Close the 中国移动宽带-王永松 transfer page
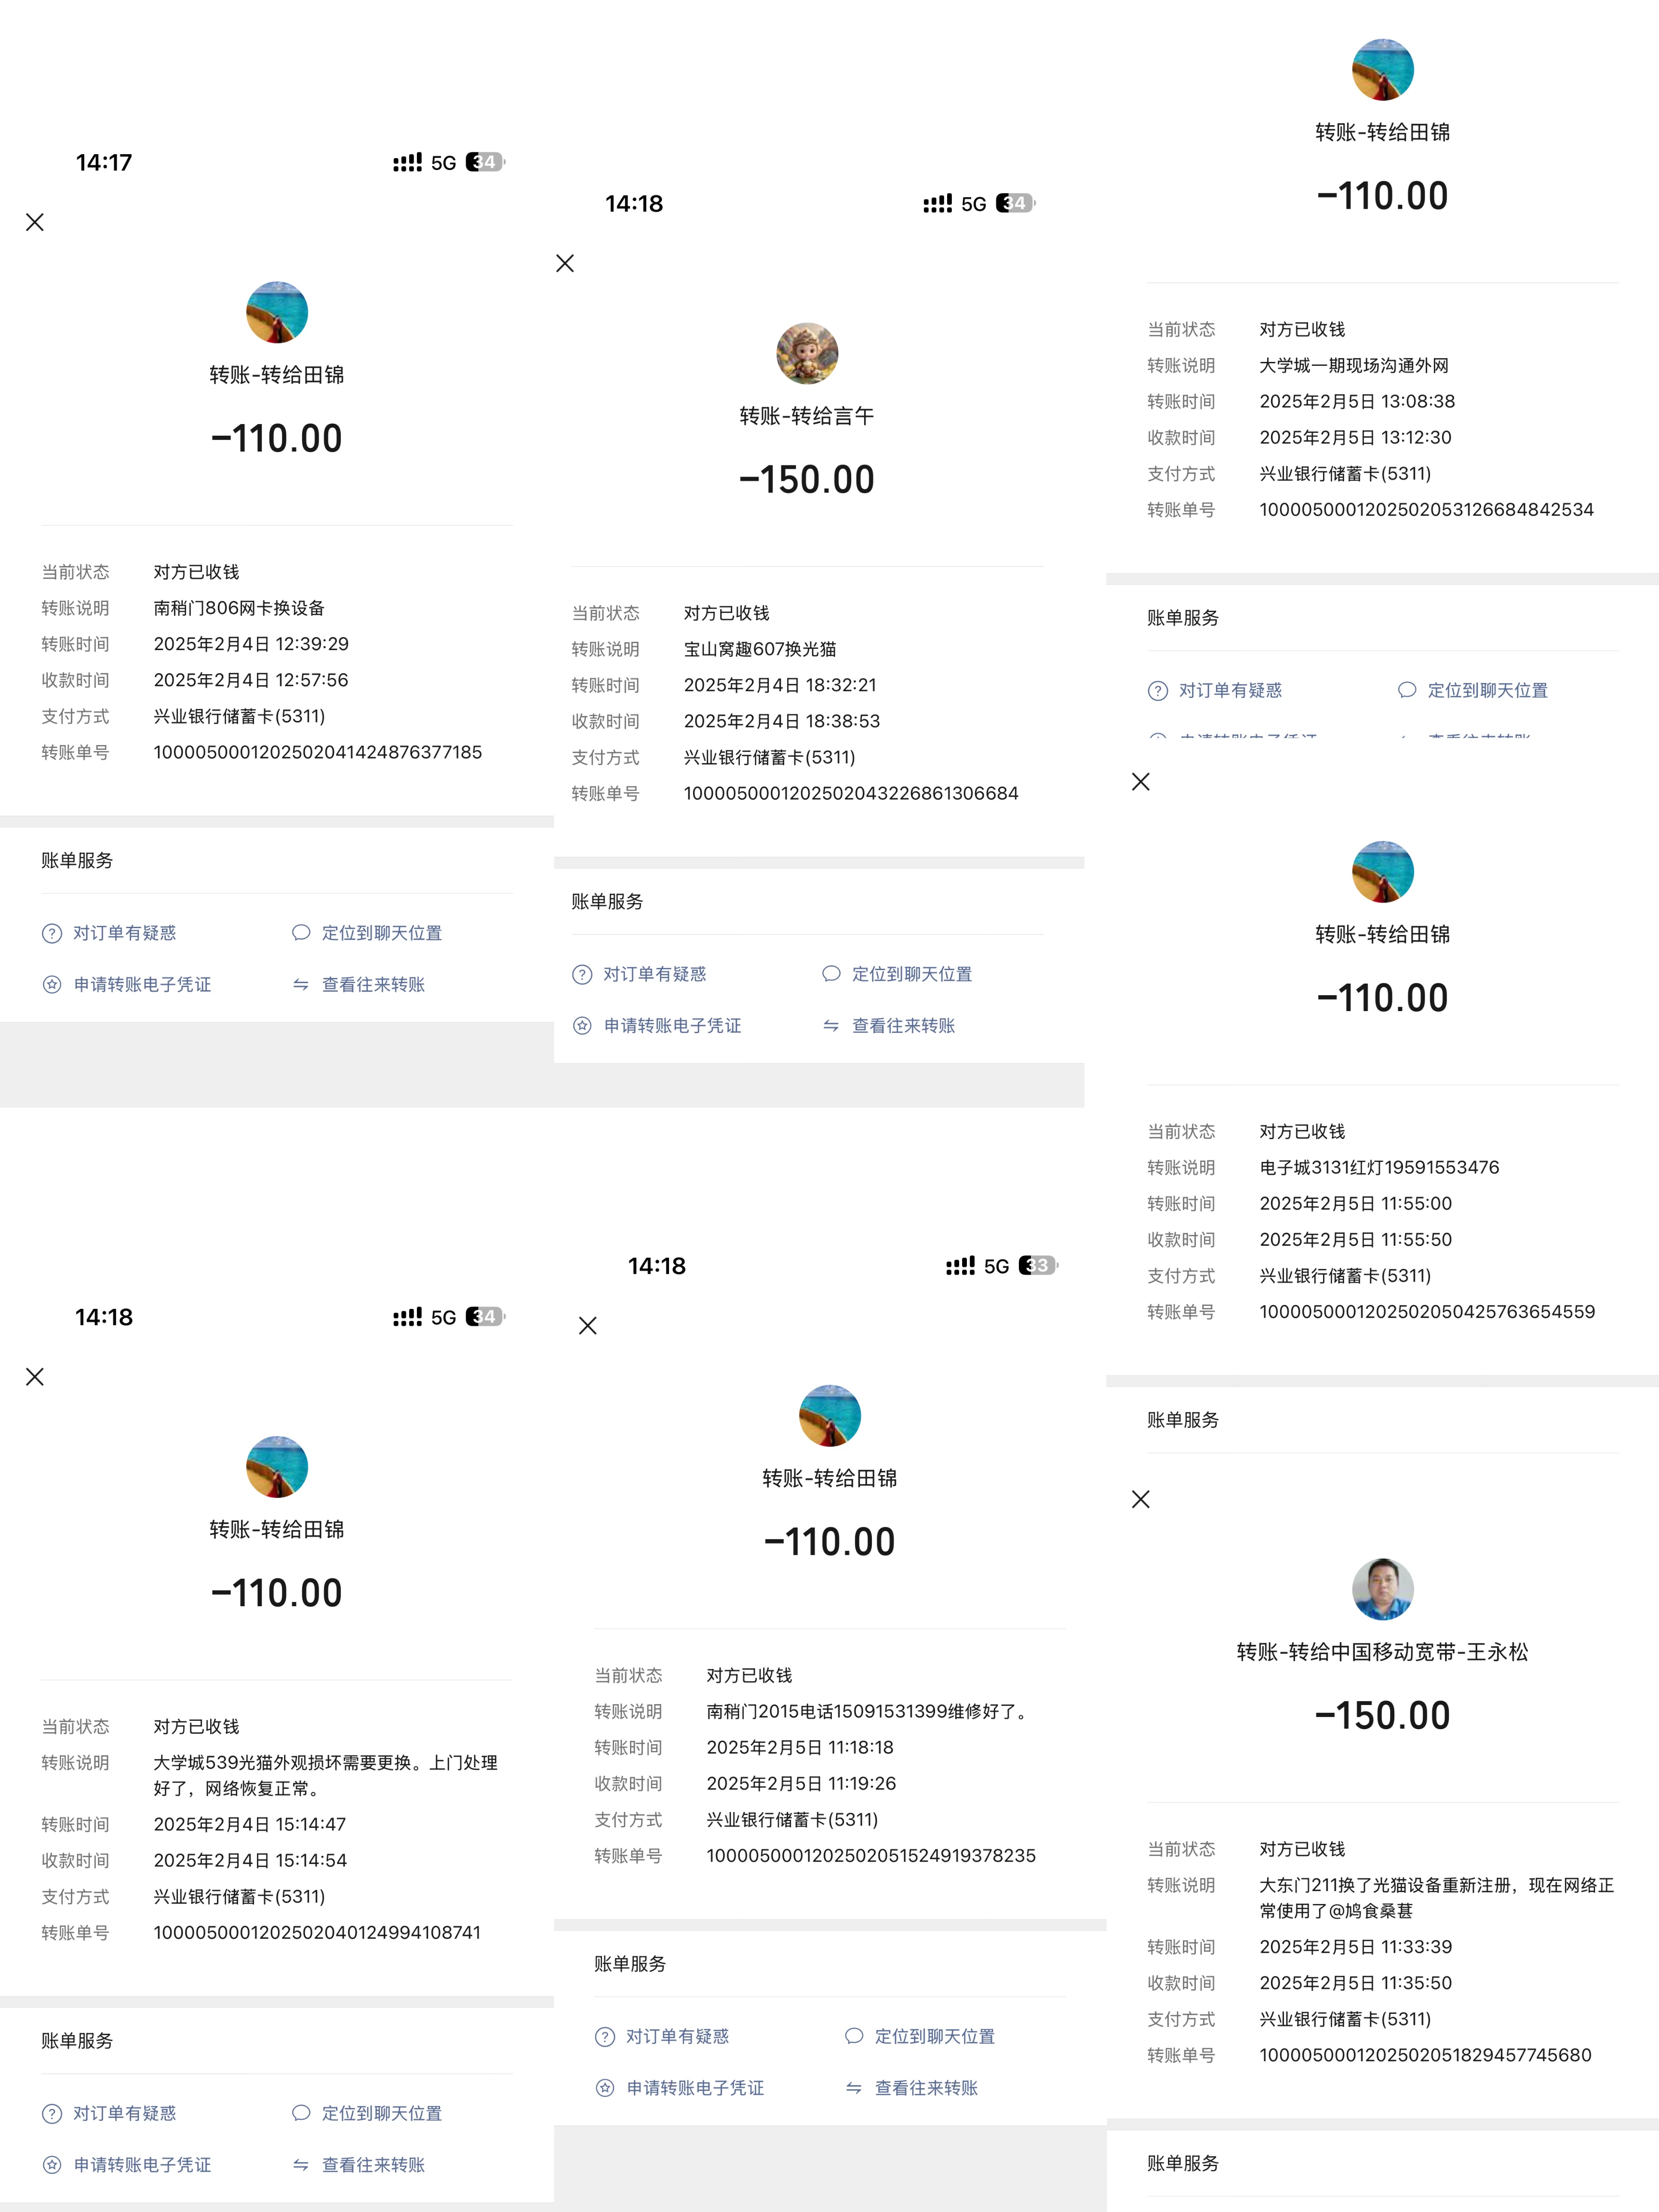 (x=1141, y=1499)
